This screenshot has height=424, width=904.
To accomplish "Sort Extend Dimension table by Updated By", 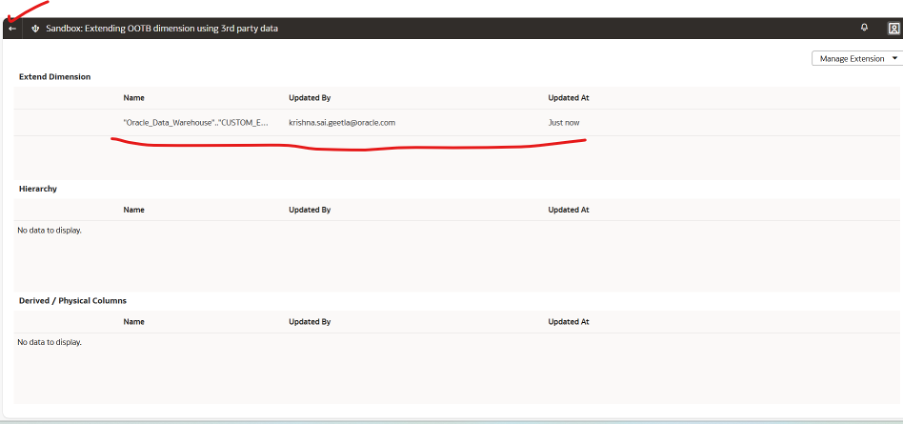I will coord(310,98).
